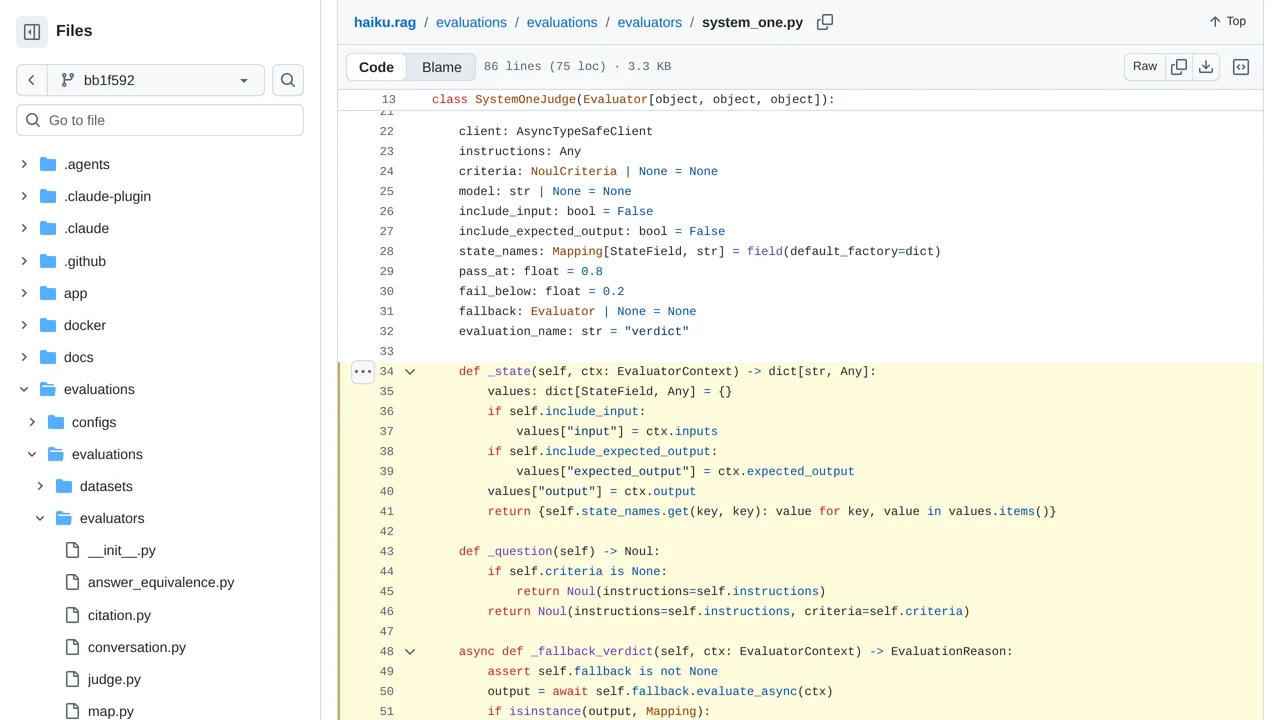Screen dimensions: 1280x720
Task: Click the Files panel heading
Action: pos(74,31)
